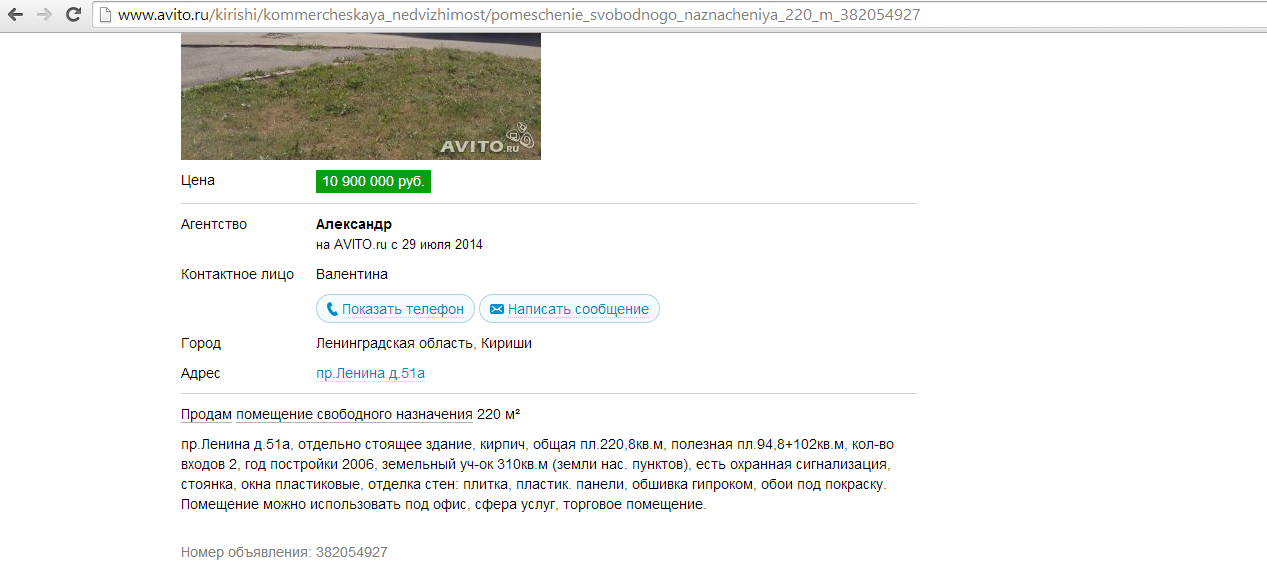Click the Продам link in the title
Screen dimensions: 1267x561
pos(206,414)
